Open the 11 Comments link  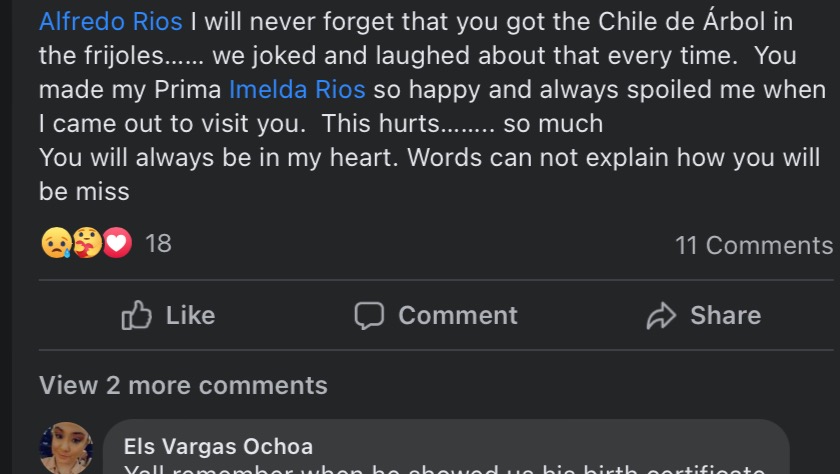click(x=753, y=245)
